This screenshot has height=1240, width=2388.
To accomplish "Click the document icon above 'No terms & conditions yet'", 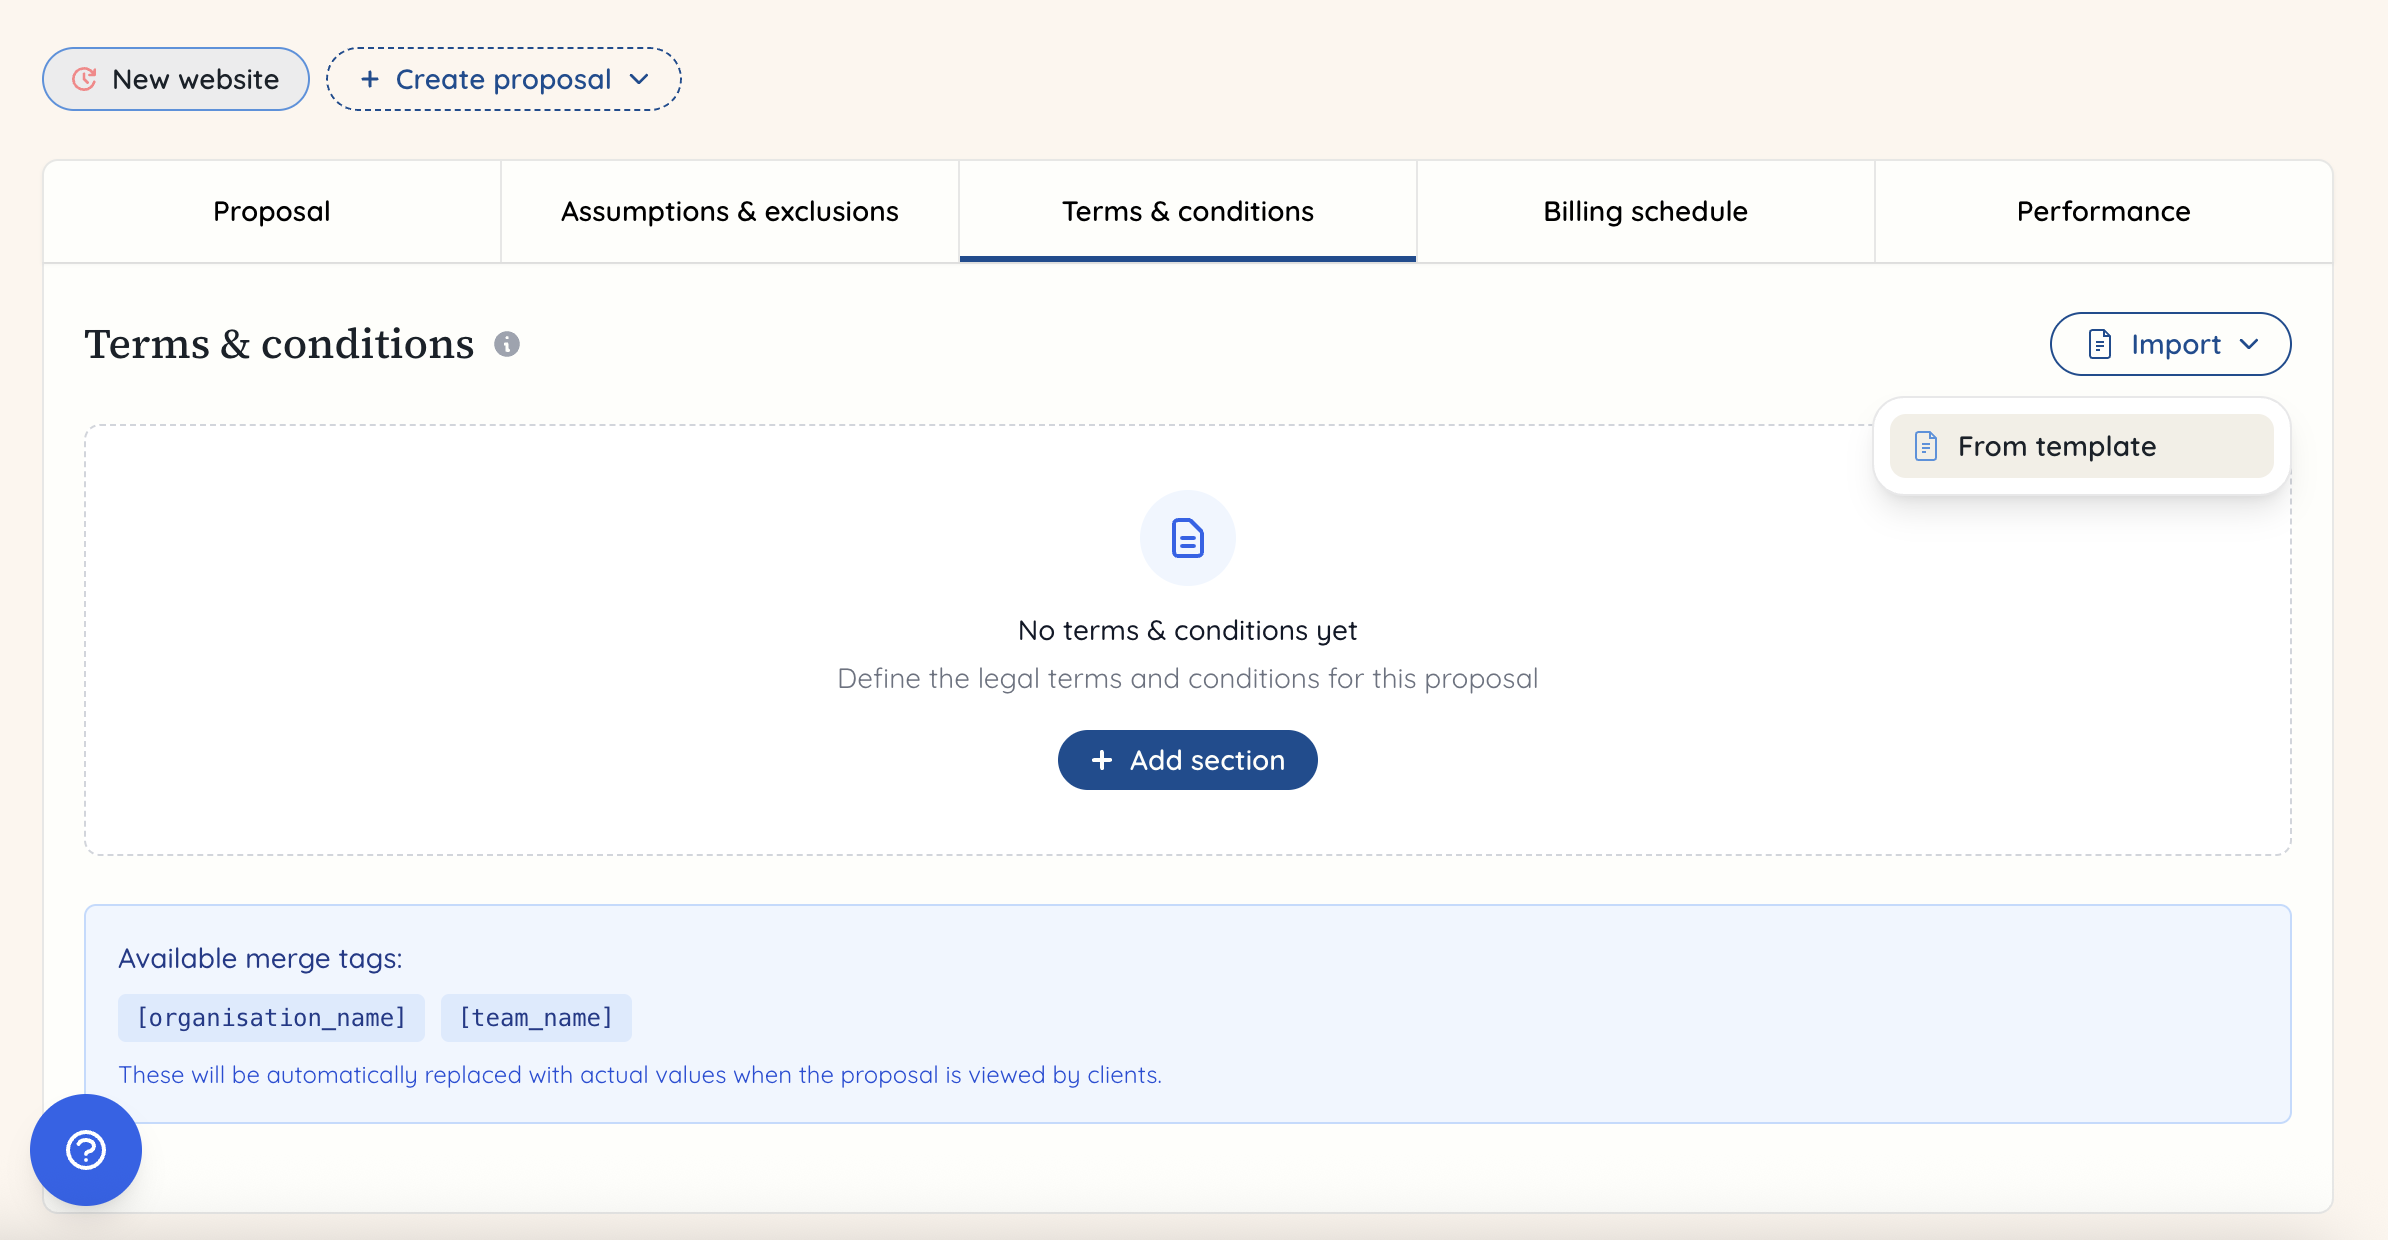I will click(1187, 537).
